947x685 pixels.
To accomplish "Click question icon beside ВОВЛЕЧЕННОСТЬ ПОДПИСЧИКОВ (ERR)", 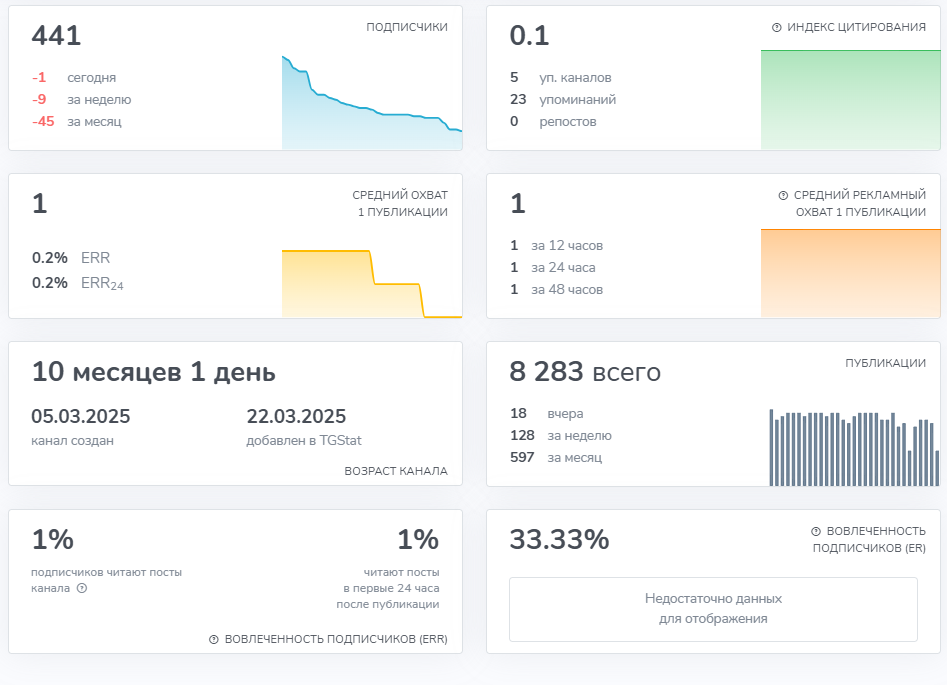I will 214,640.
